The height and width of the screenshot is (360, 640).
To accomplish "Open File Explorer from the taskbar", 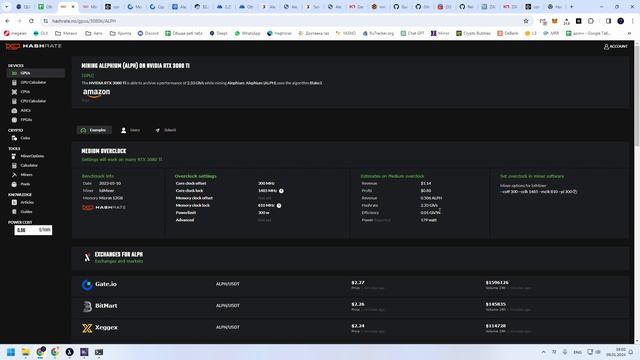I will (x=26, y=352).
